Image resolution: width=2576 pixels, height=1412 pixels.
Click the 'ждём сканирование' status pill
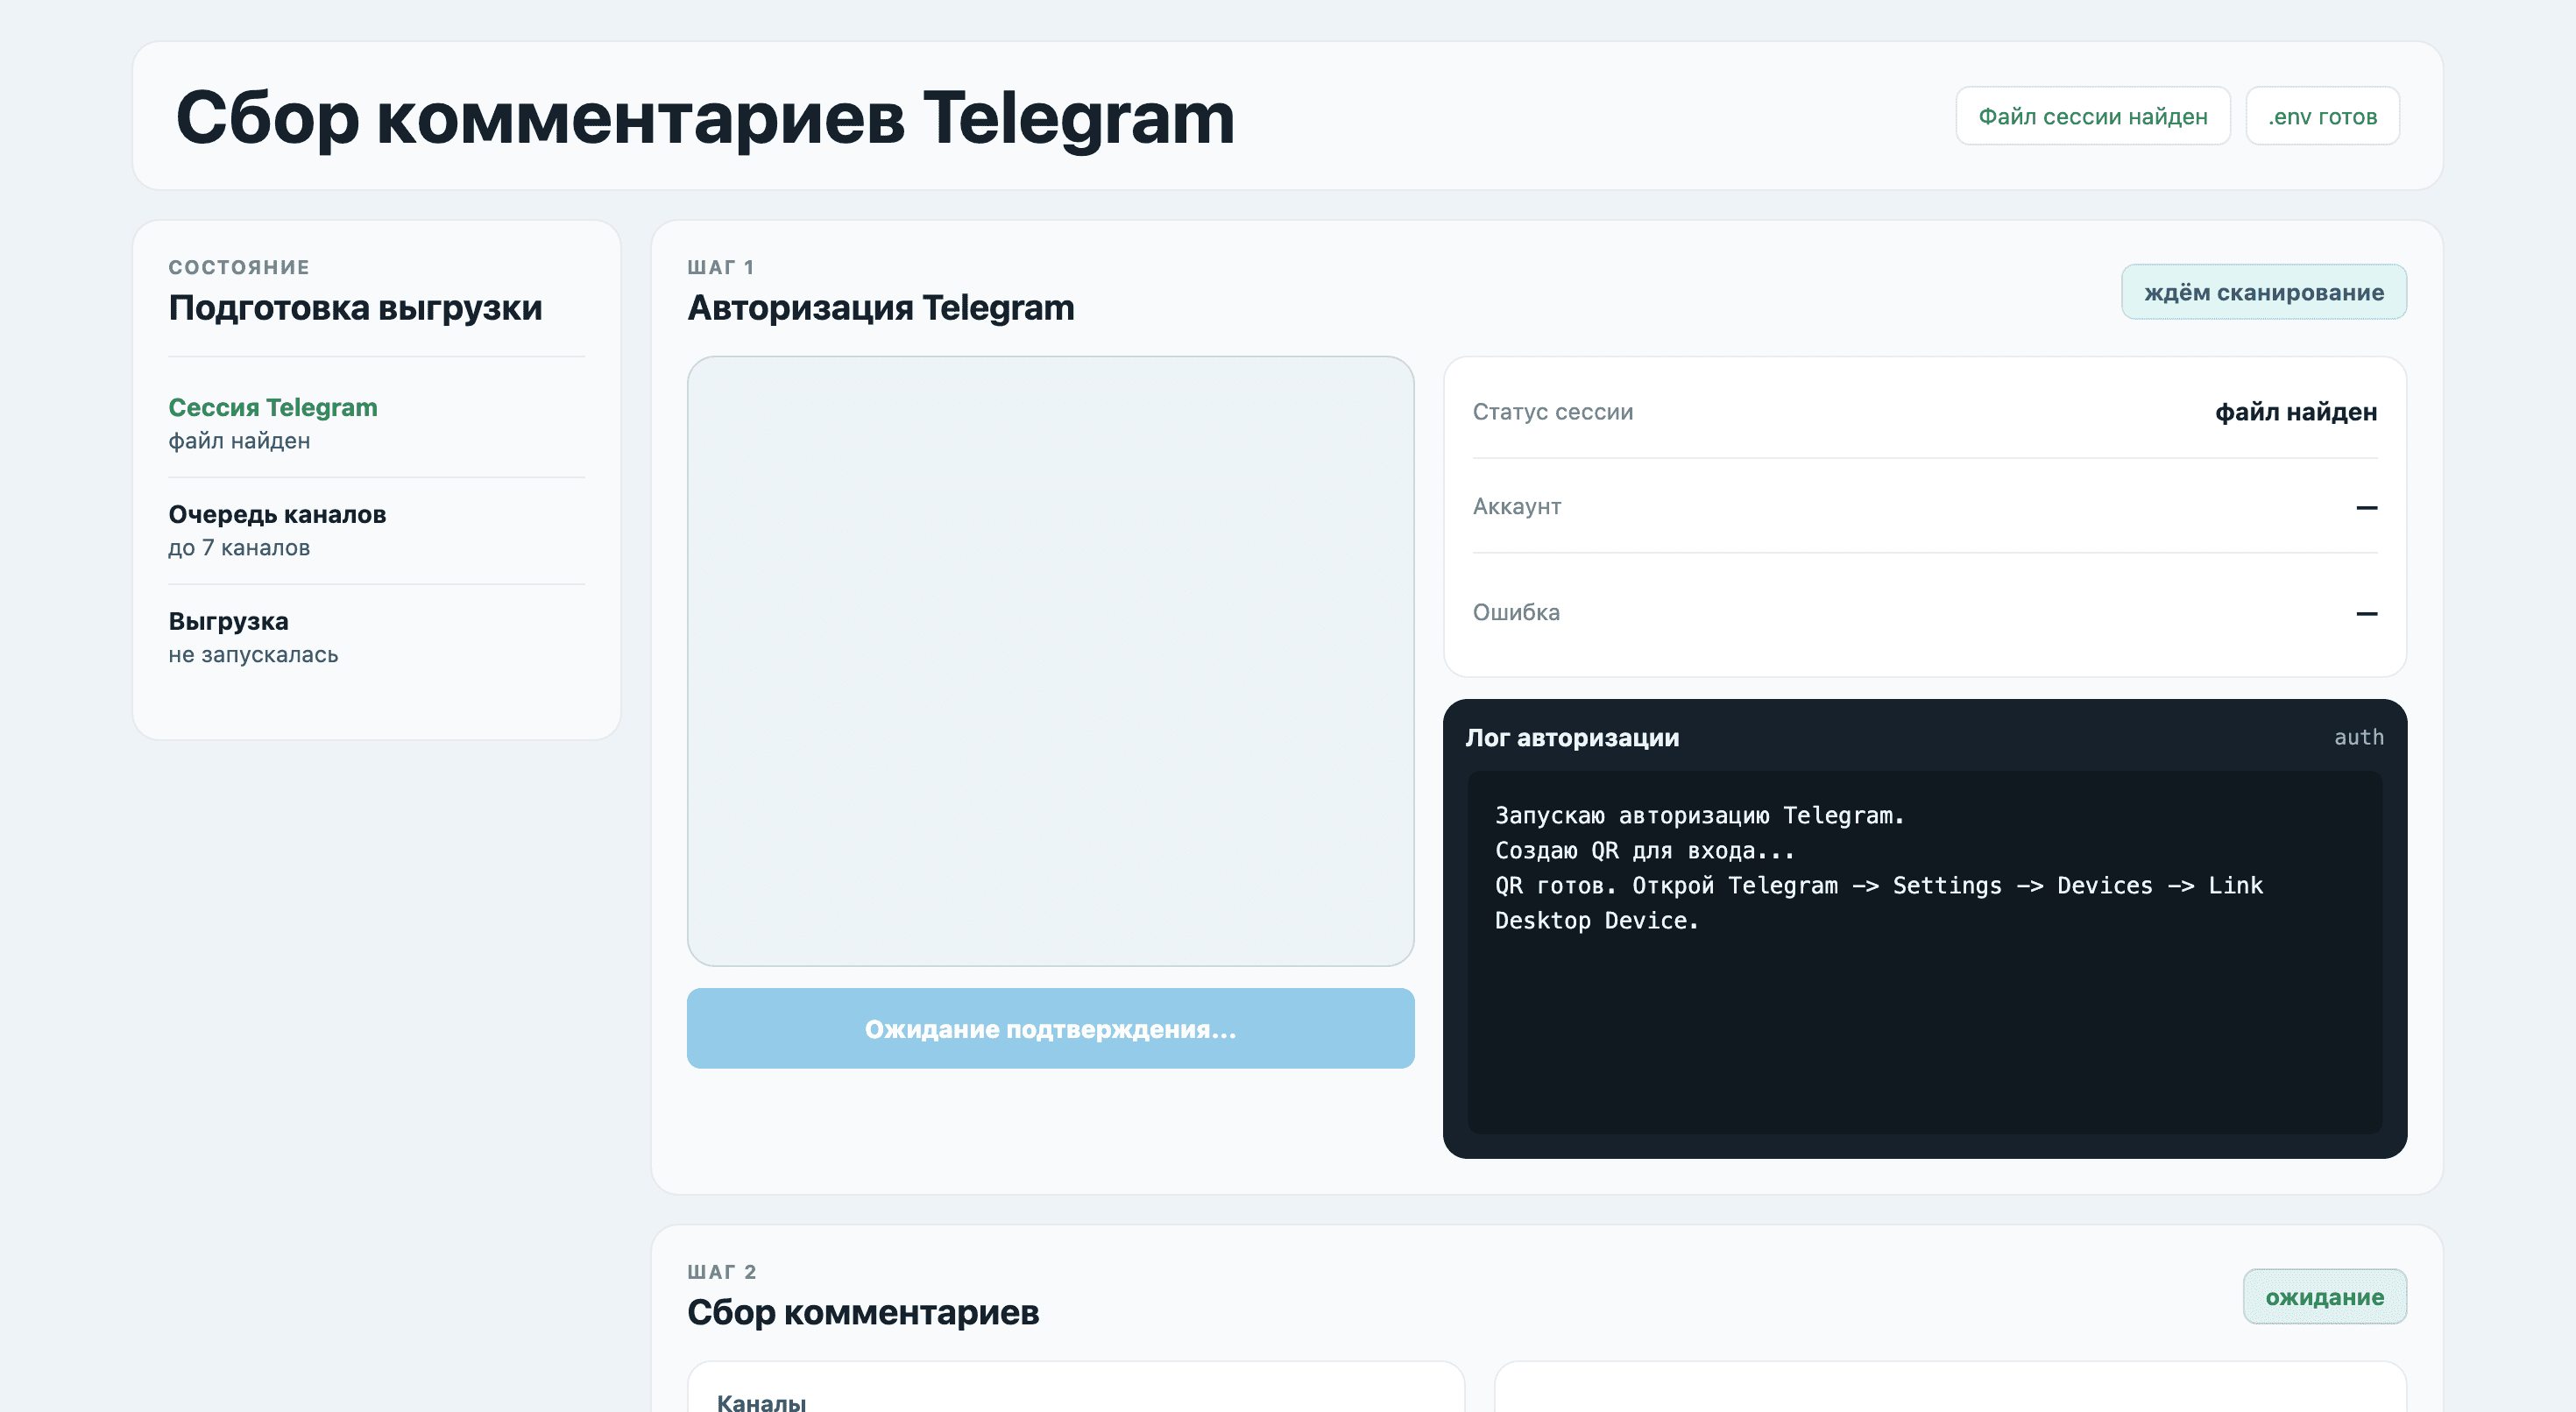click(2263, 292)
